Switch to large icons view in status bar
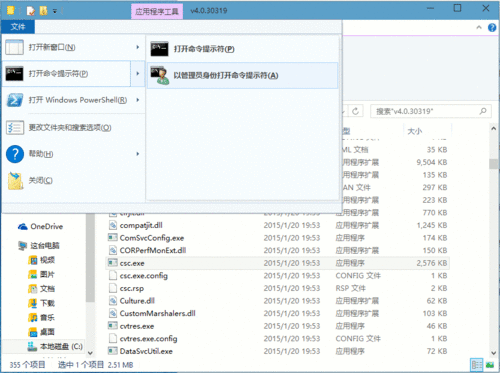Viewport: 500px width, 373px height. tap(490, 365)
